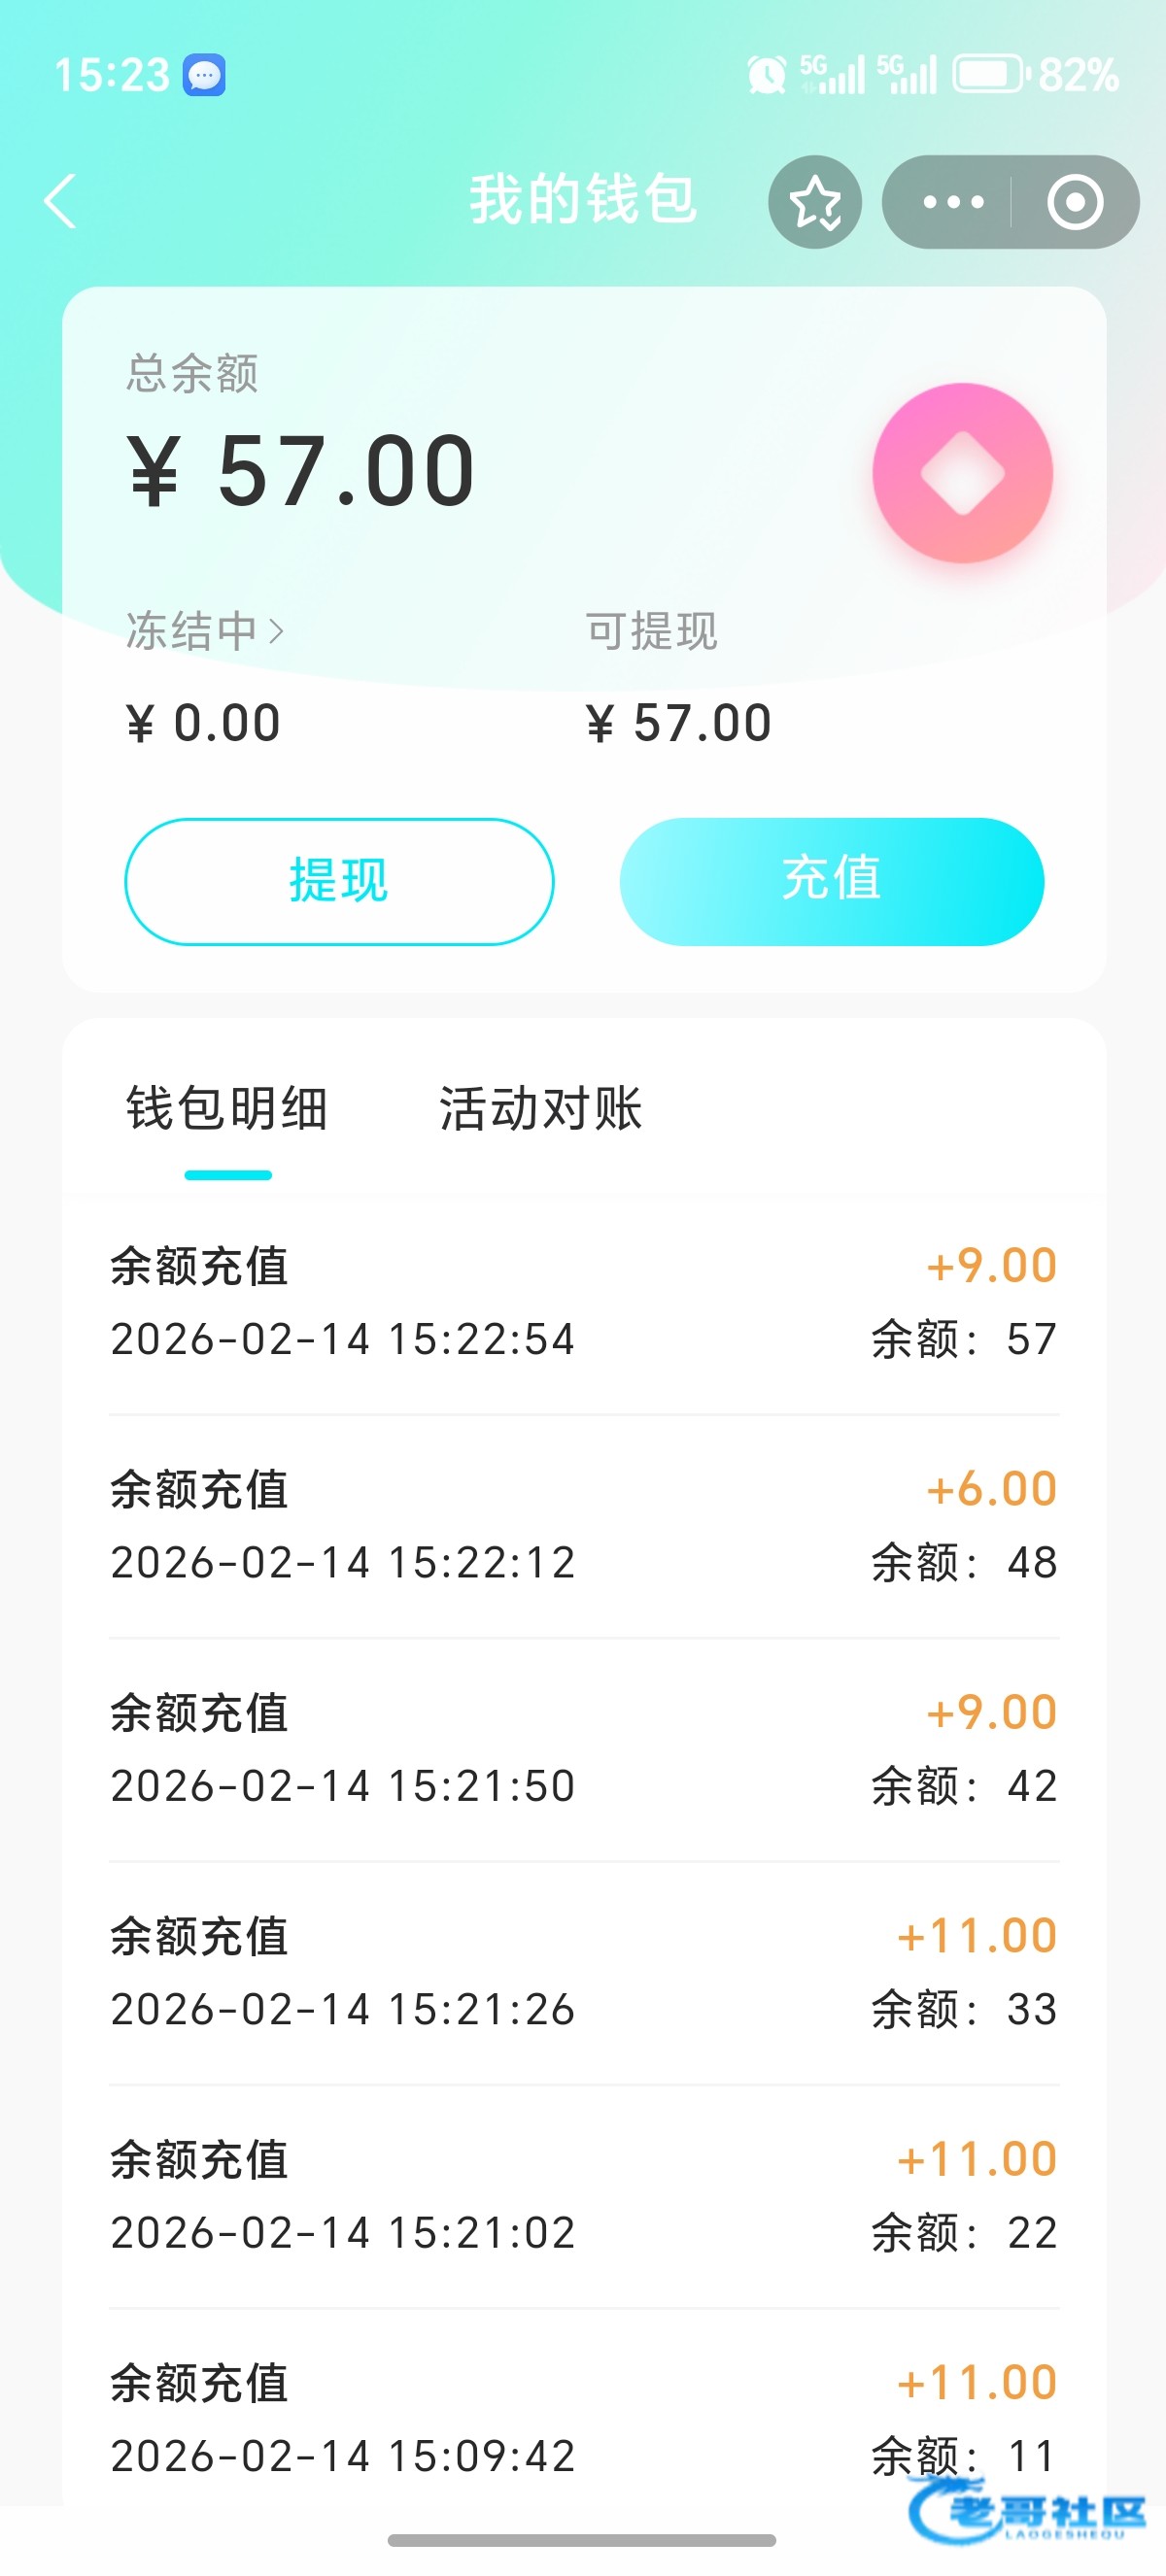Tap the home gesture bar
The image size is (1166, 2576).
[x=582, y=2540]
